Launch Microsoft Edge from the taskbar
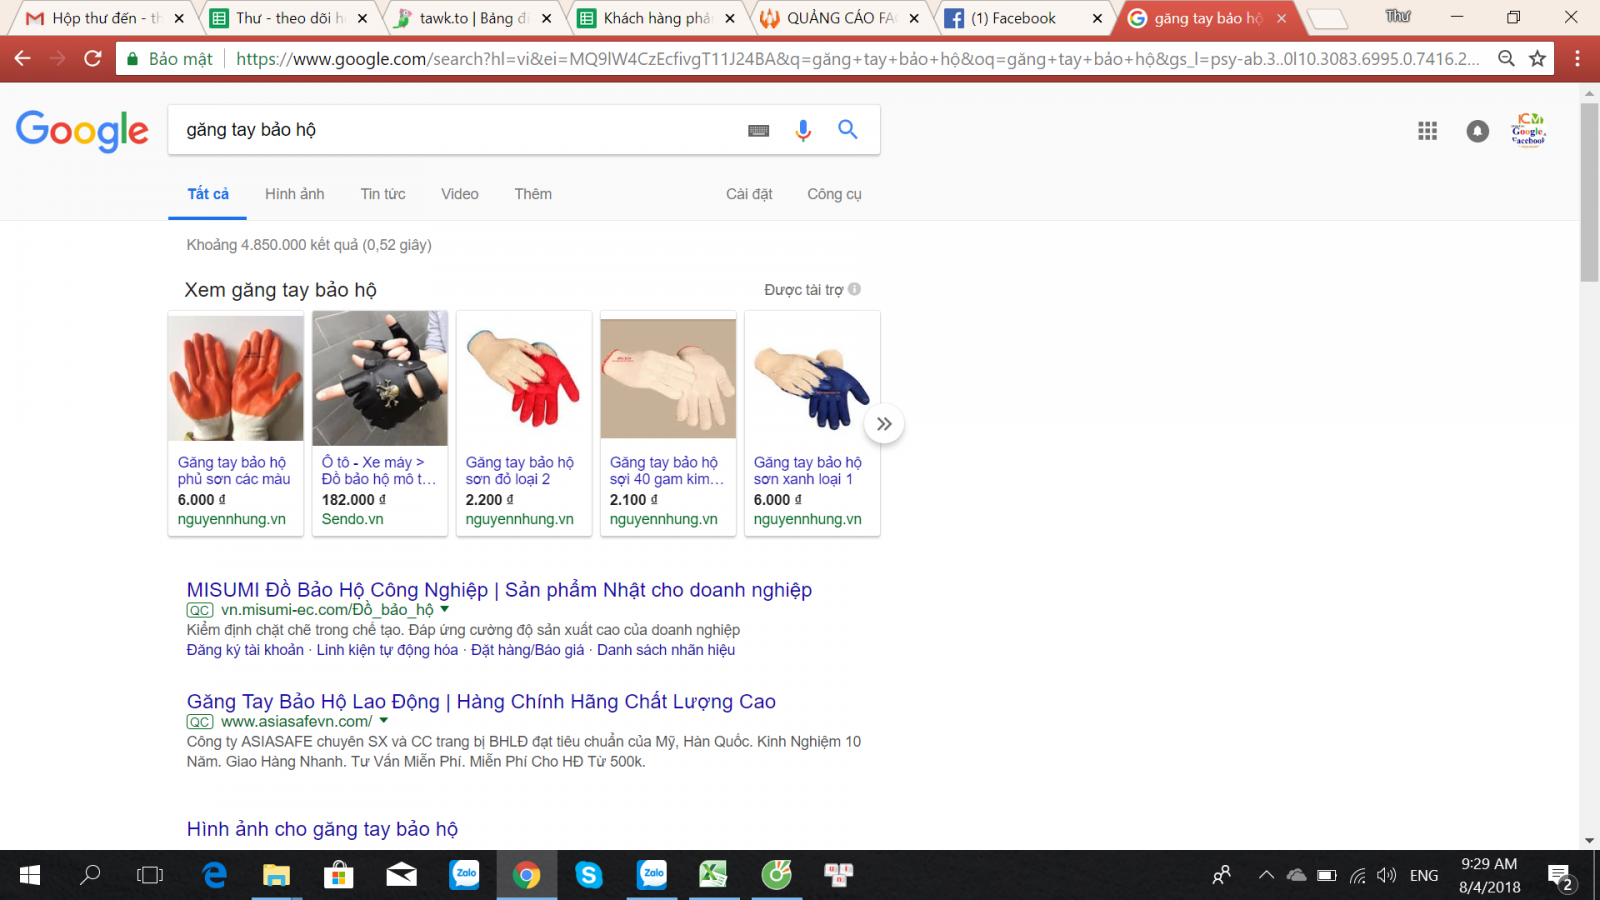The width and height of the screenshot is (1600, 900). point(214,875)
